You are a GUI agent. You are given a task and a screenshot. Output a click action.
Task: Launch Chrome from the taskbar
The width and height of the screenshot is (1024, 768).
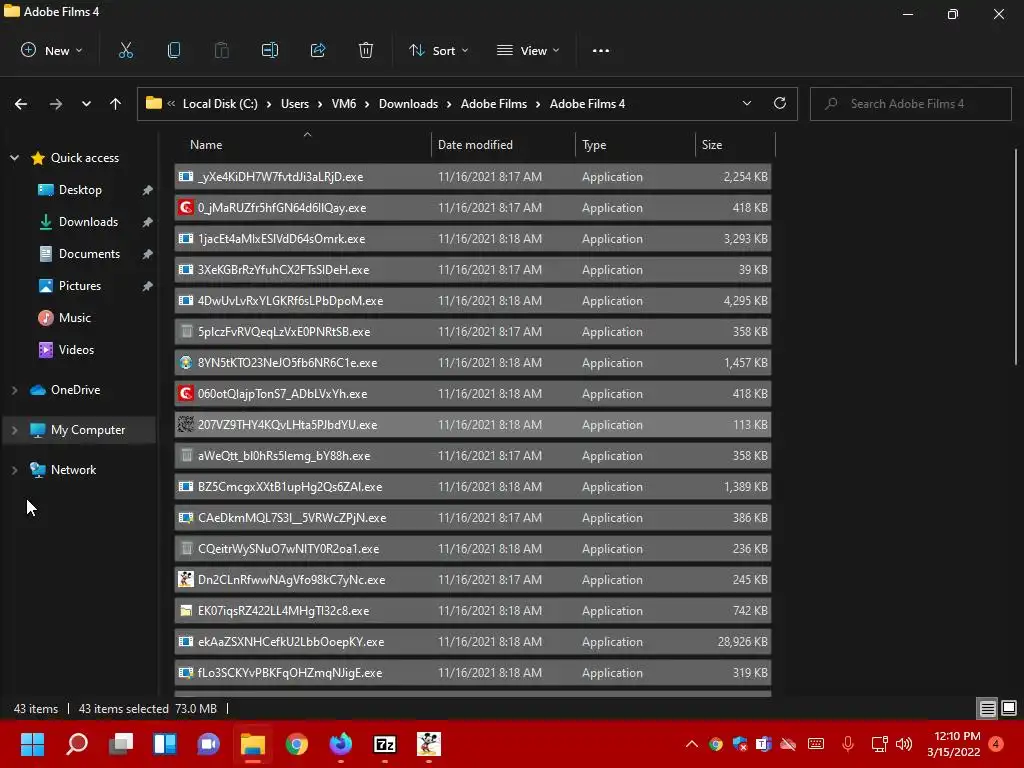click(x=296, y=744)
